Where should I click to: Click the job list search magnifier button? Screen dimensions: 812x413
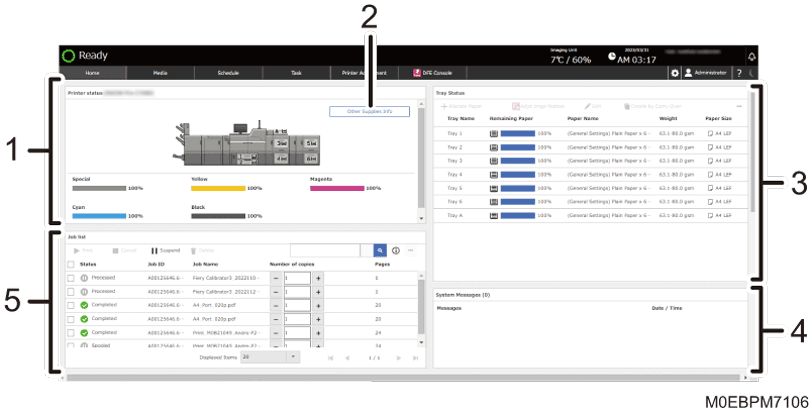380,250
